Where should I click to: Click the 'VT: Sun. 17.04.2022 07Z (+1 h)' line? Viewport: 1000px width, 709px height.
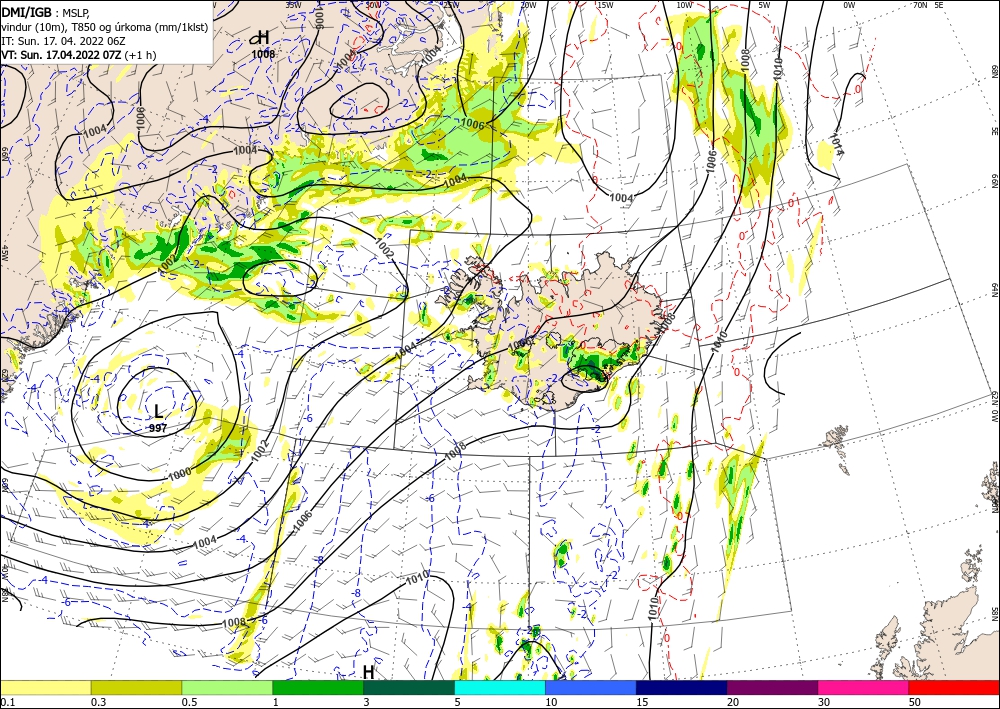pyautogui.click(x=78, y=54)
